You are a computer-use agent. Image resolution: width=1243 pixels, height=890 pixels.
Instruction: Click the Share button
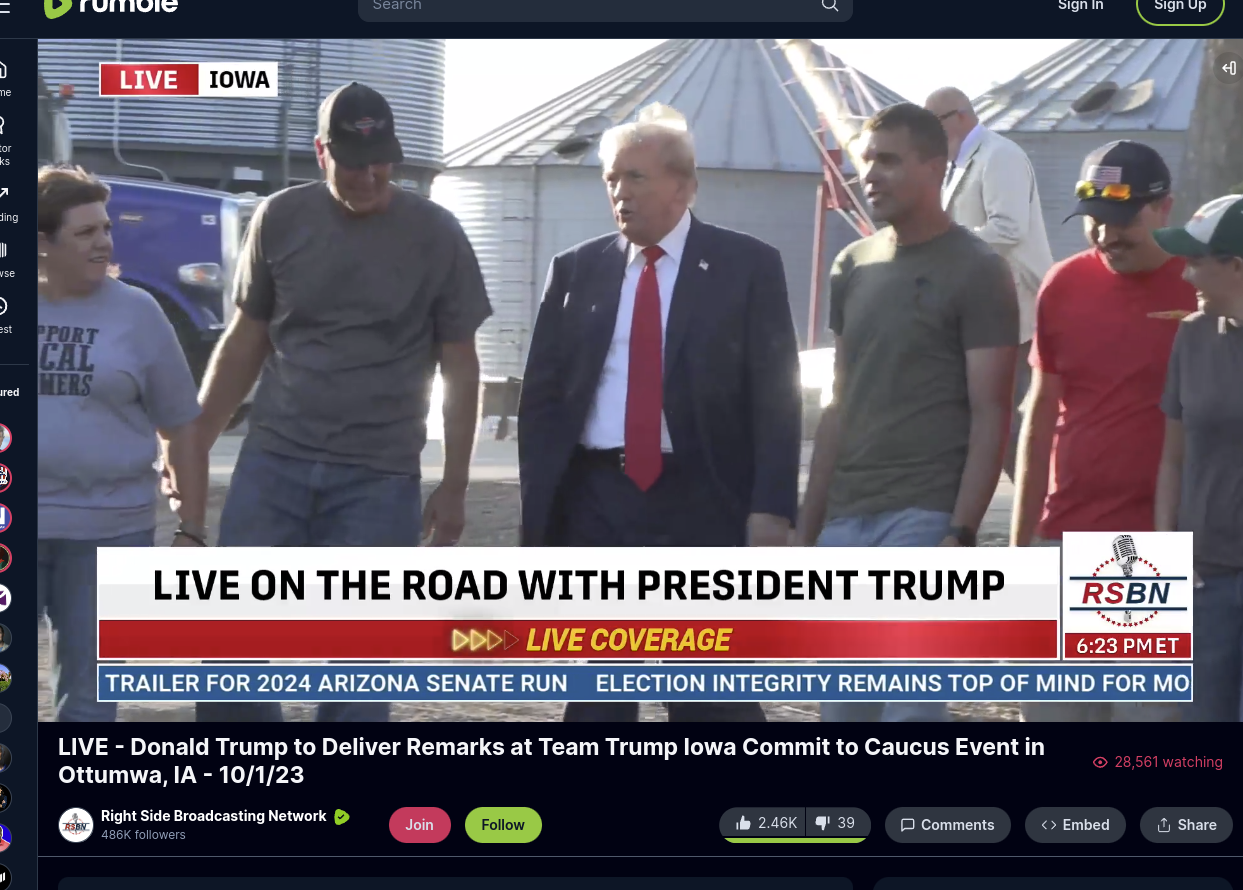(1186, 825)
